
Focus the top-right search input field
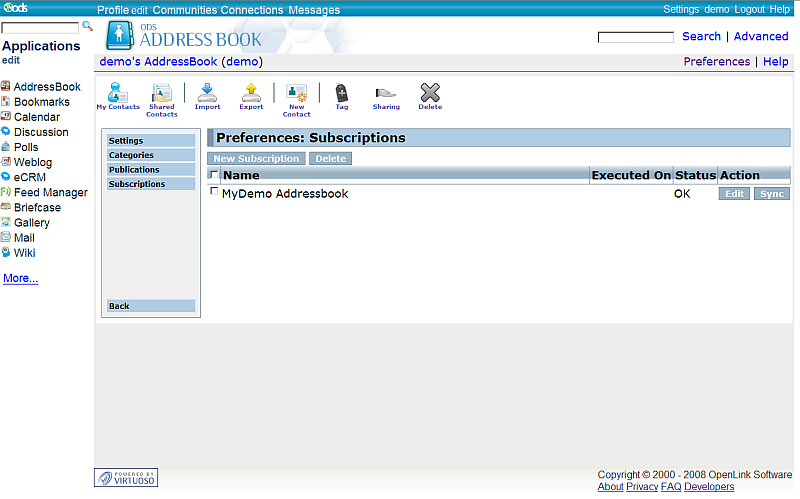pyautogui.click(x=635, y=37)
